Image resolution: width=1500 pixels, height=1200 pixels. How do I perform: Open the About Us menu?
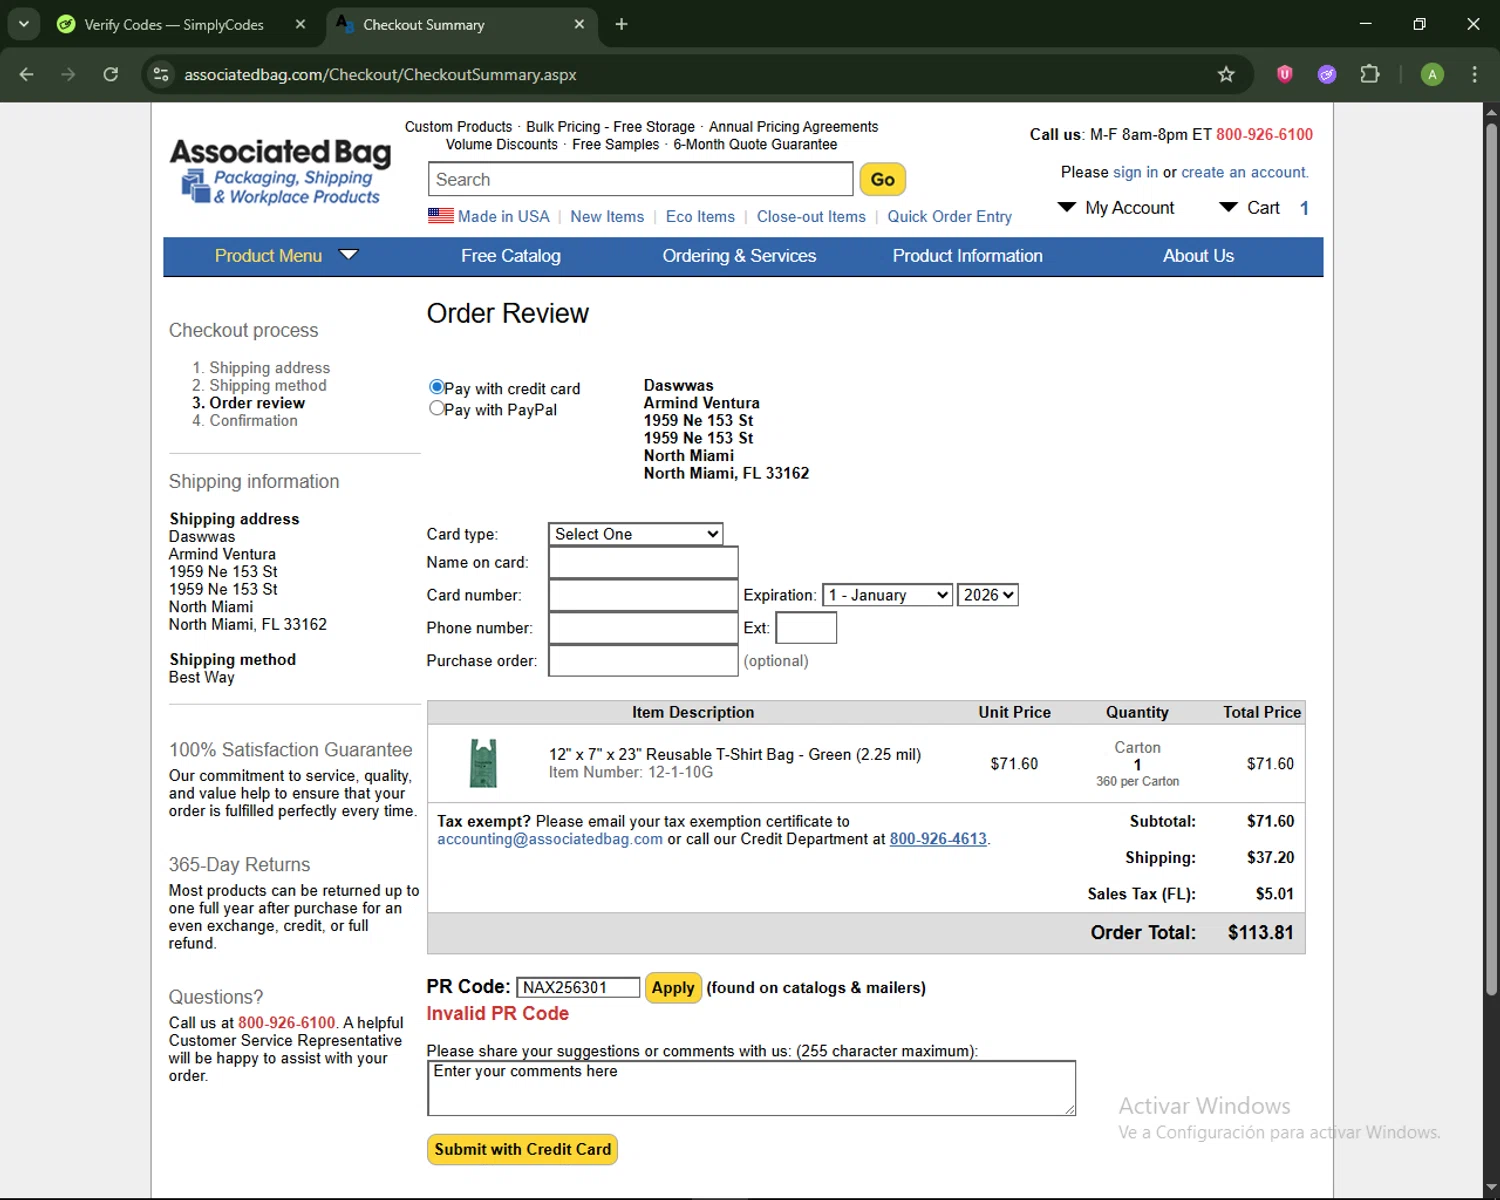coord(1198,256)
